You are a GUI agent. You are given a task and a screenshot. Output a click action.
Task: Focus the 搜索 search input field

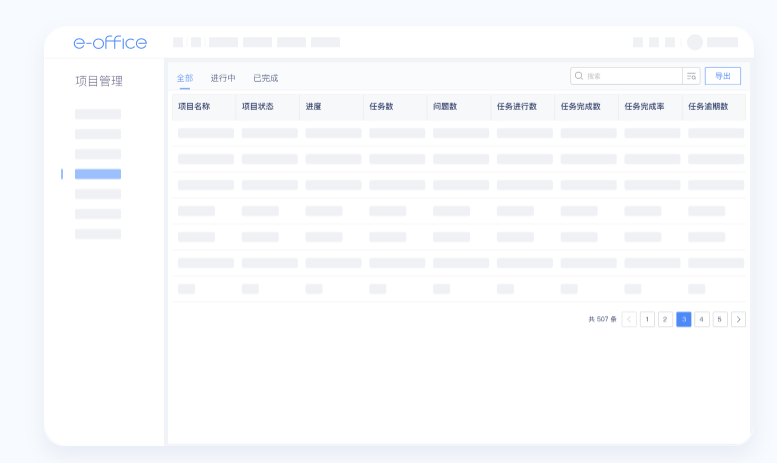click(630, 76)
